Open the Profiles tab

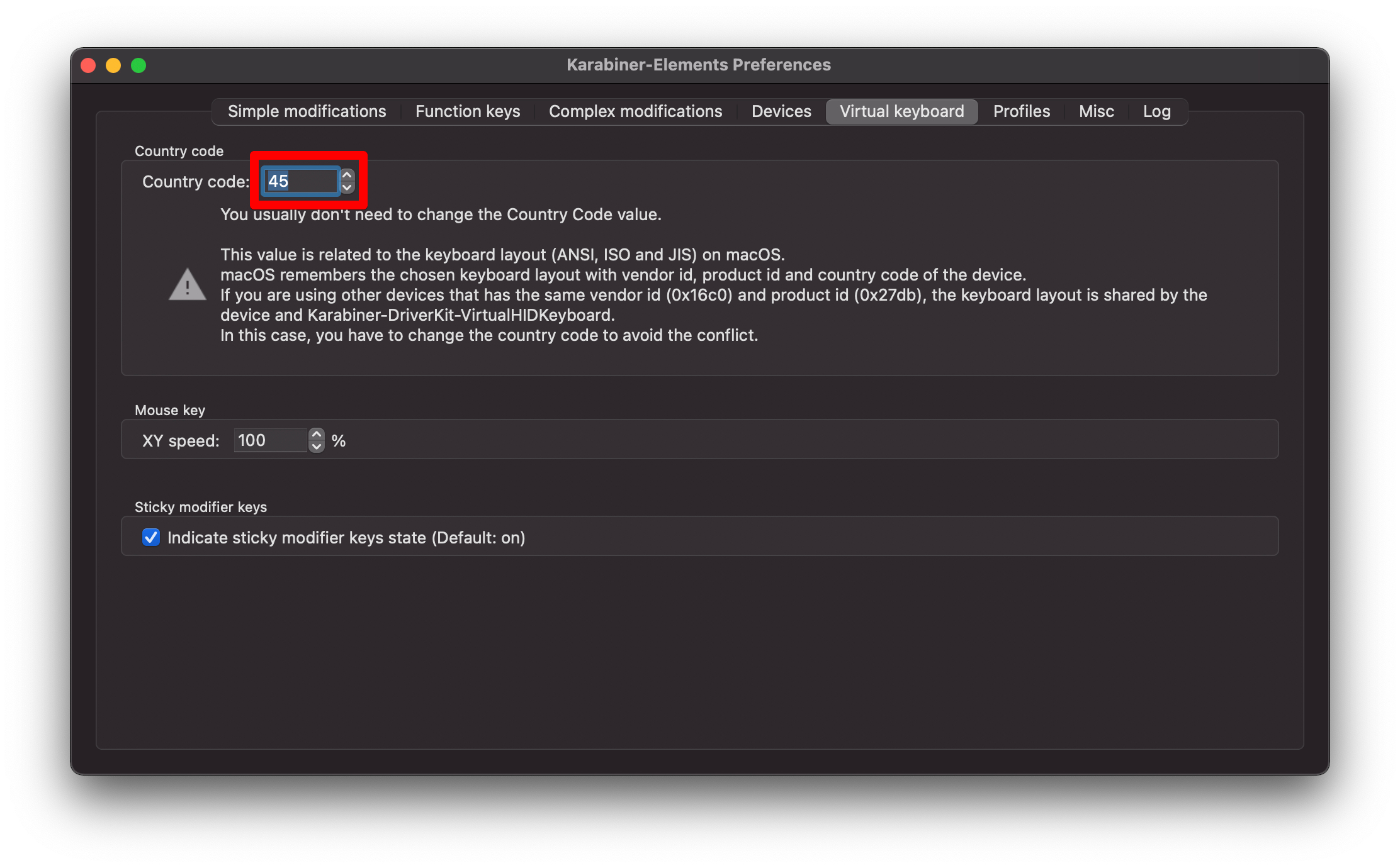click(x=1021, y=111)
